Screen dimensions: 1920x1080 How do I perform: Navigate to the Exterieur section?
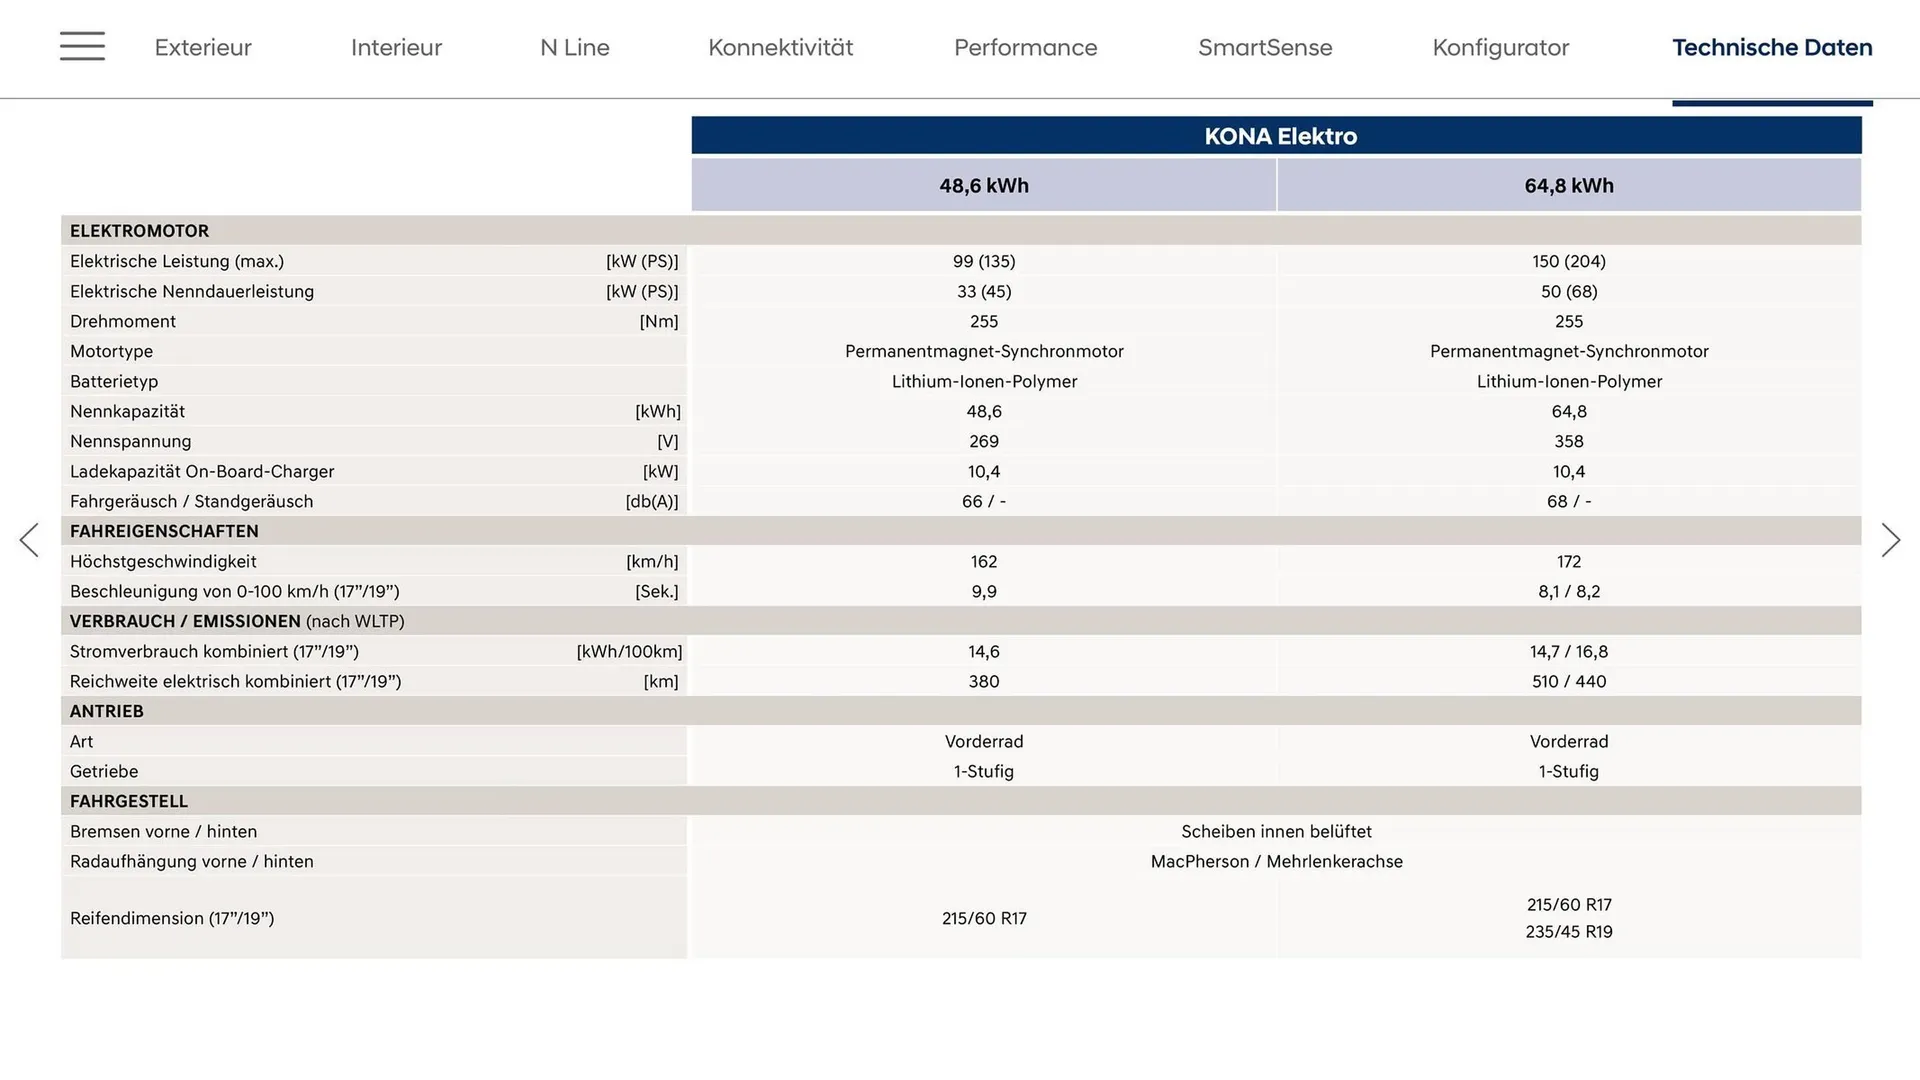pyautogui.click(x=203, y=47)
